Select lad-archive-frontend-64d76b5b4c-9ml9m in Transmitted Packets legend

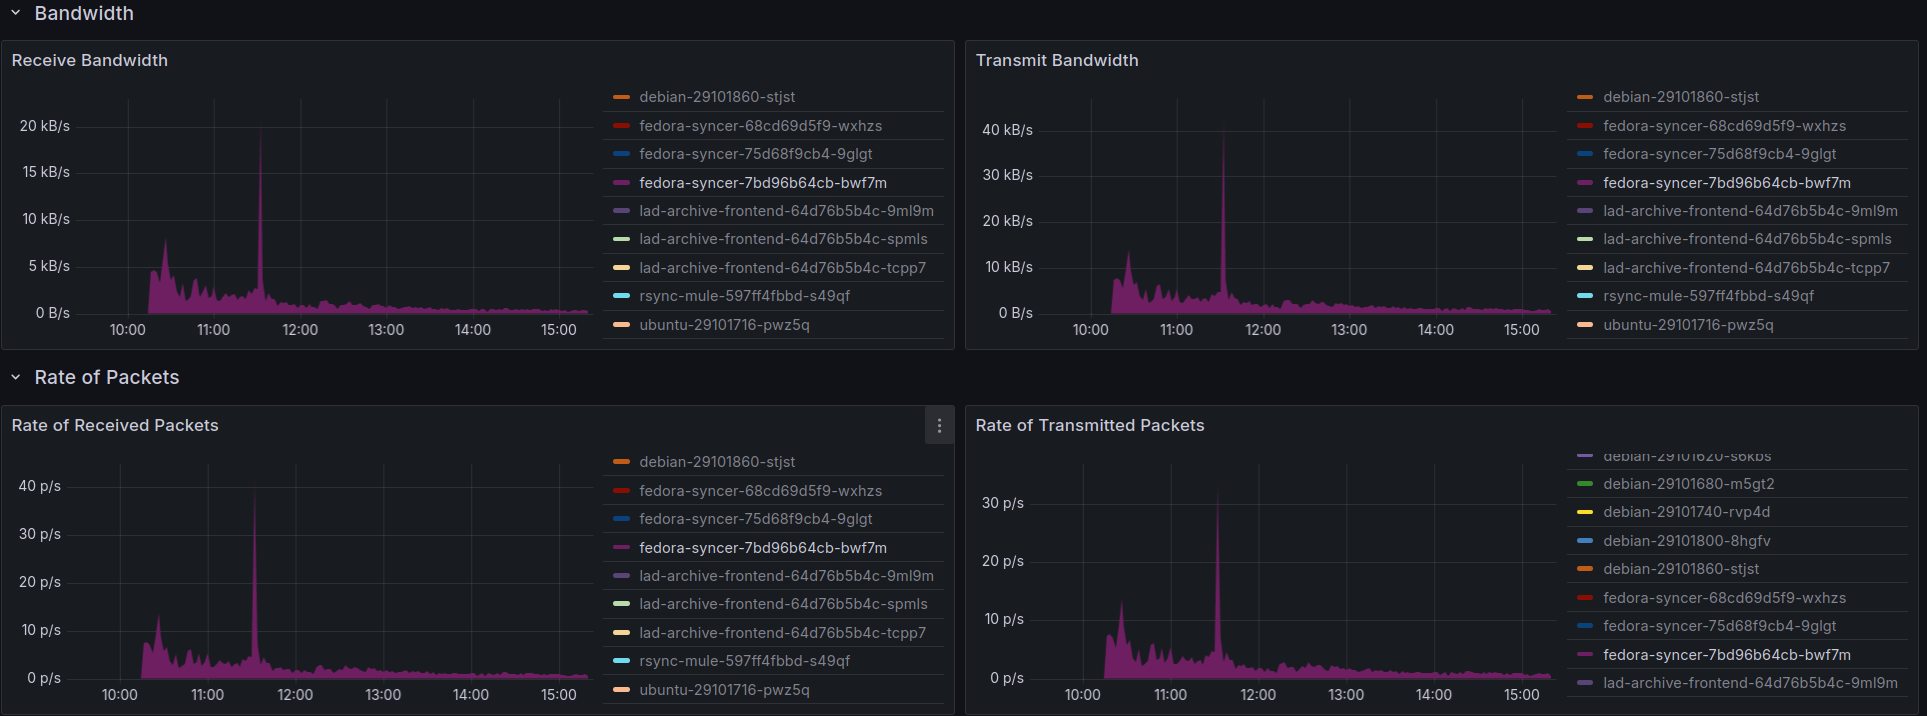[x=1750, y=683]
